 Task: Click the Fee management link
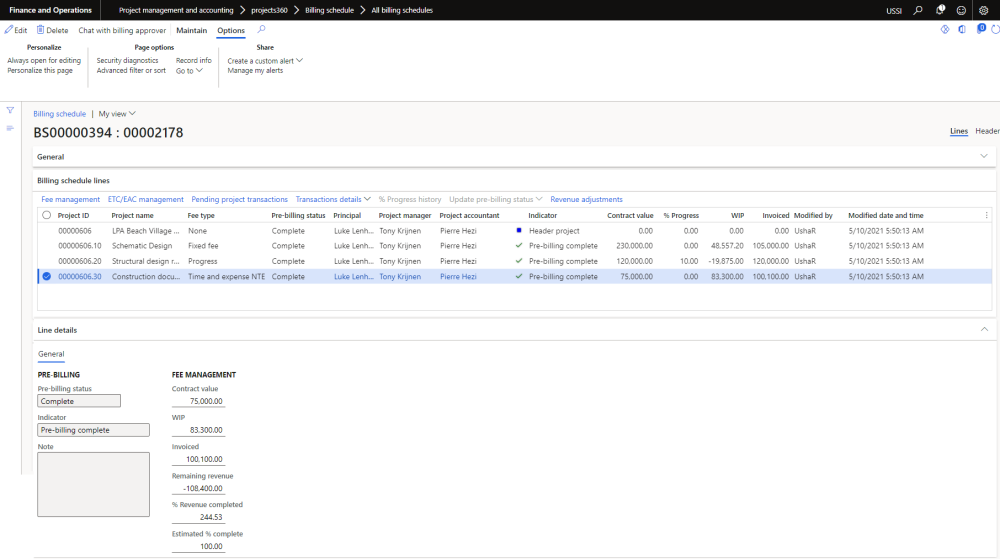[70, 199]
